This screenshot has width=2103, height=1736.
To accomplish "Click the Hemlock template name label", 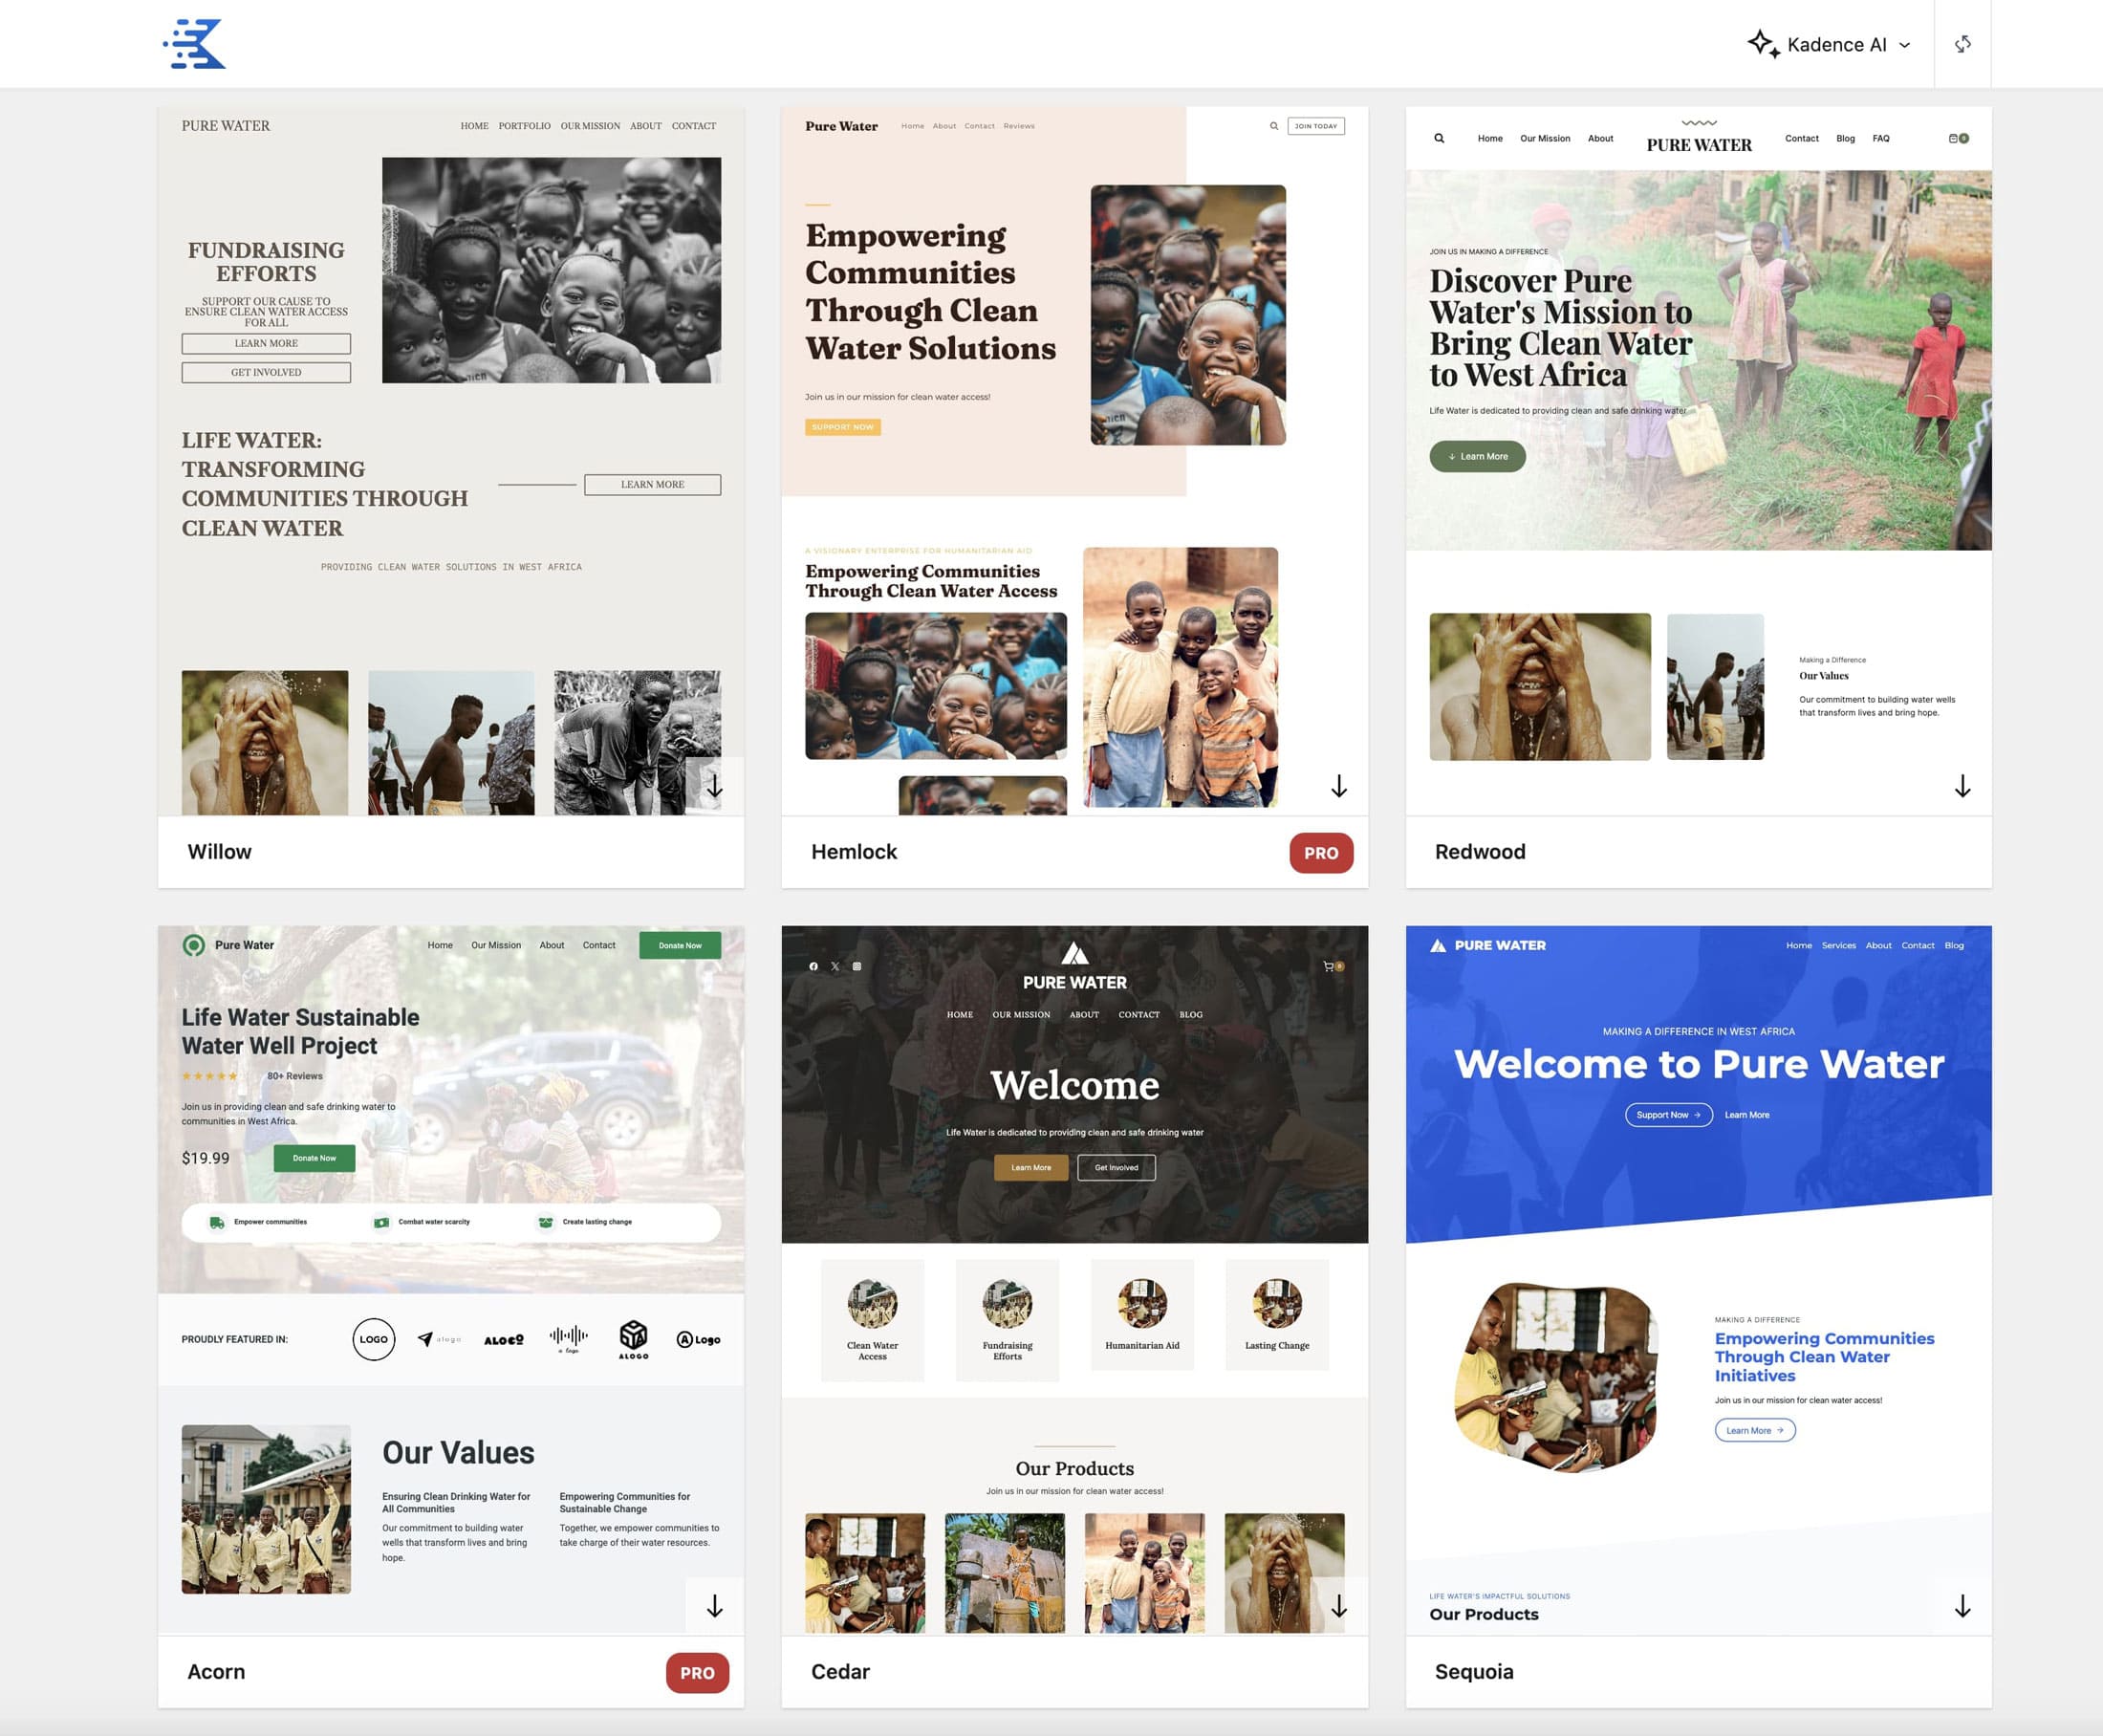I will coord(853,852).
